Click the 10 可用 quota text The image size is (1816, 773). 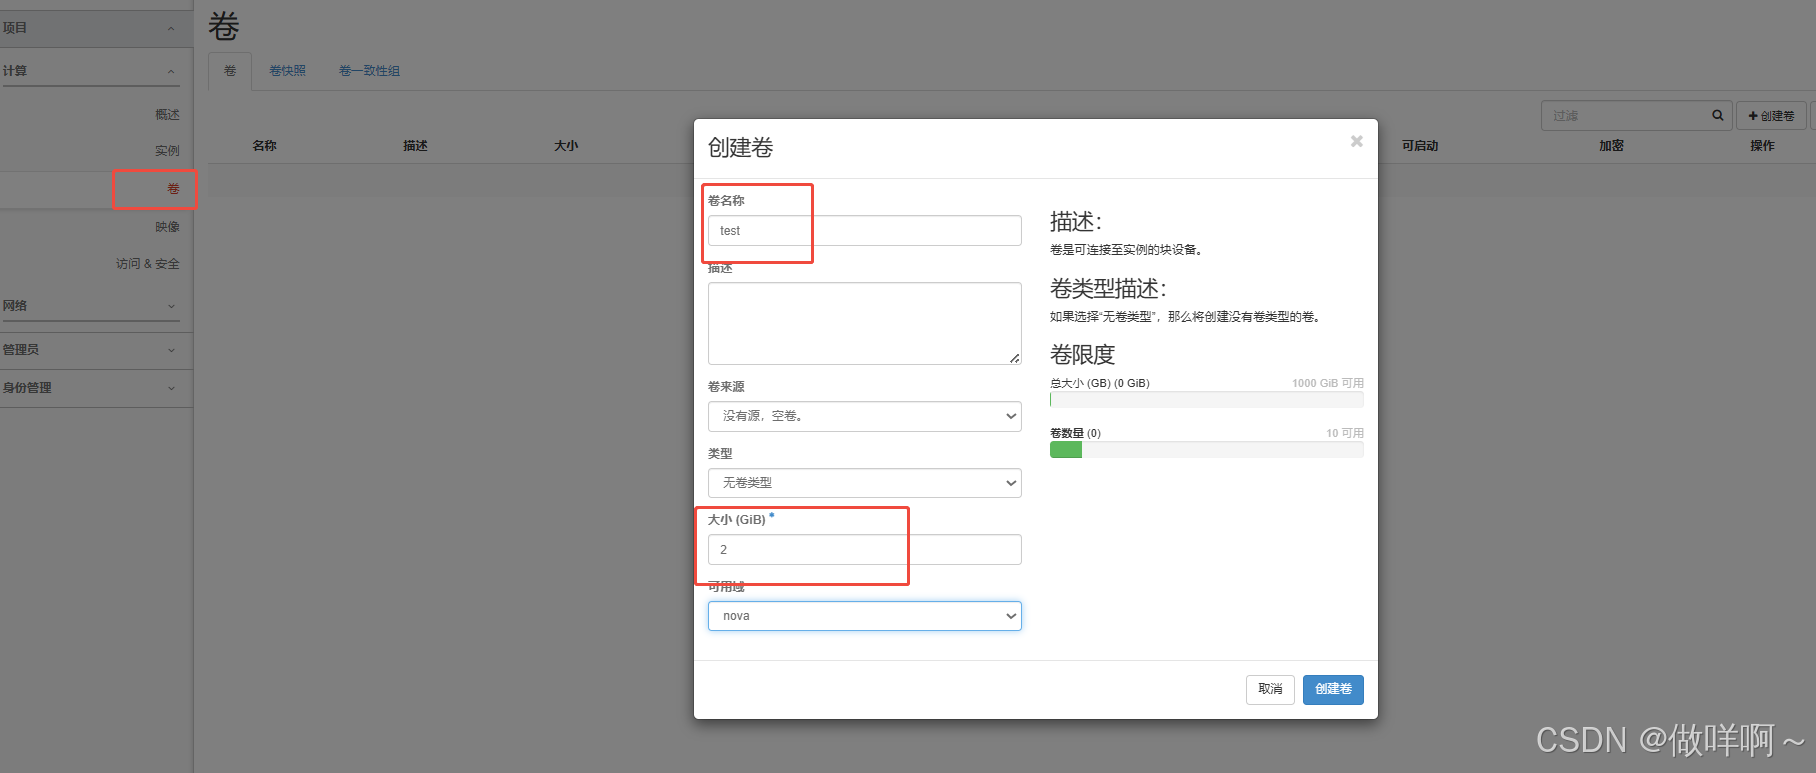(1344, 433)
